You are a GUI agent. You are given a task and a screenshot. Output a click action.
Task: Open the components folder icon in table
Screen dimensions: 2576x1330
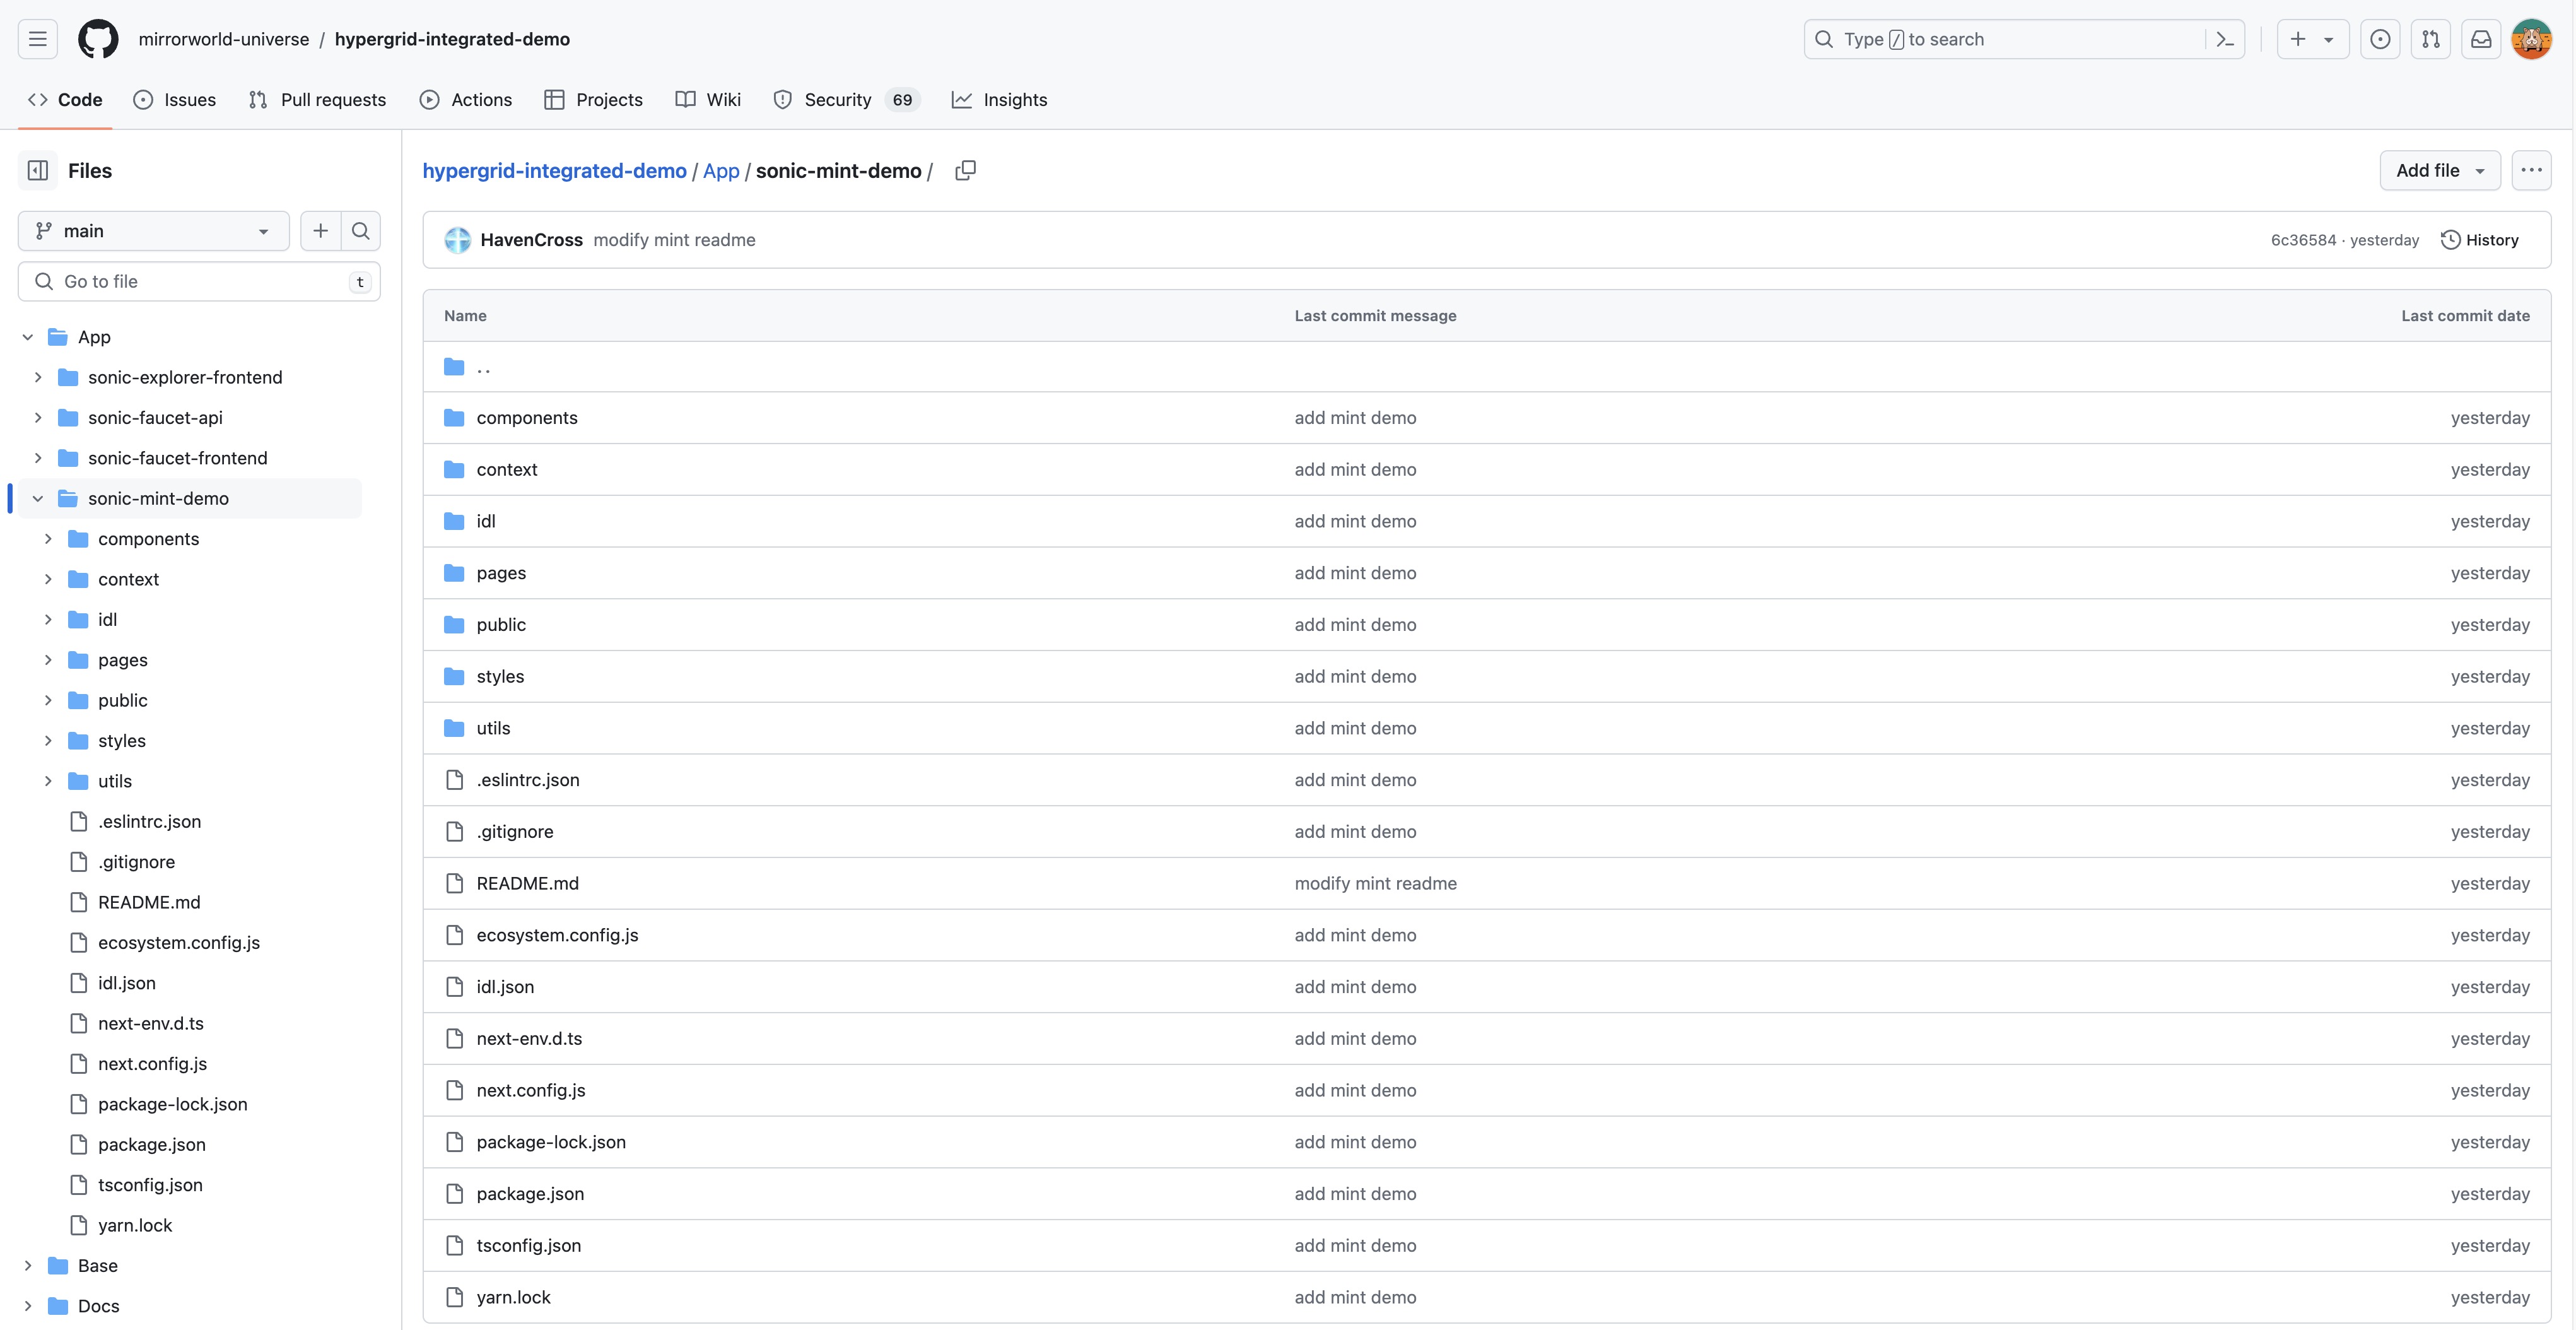pos(454,418)
